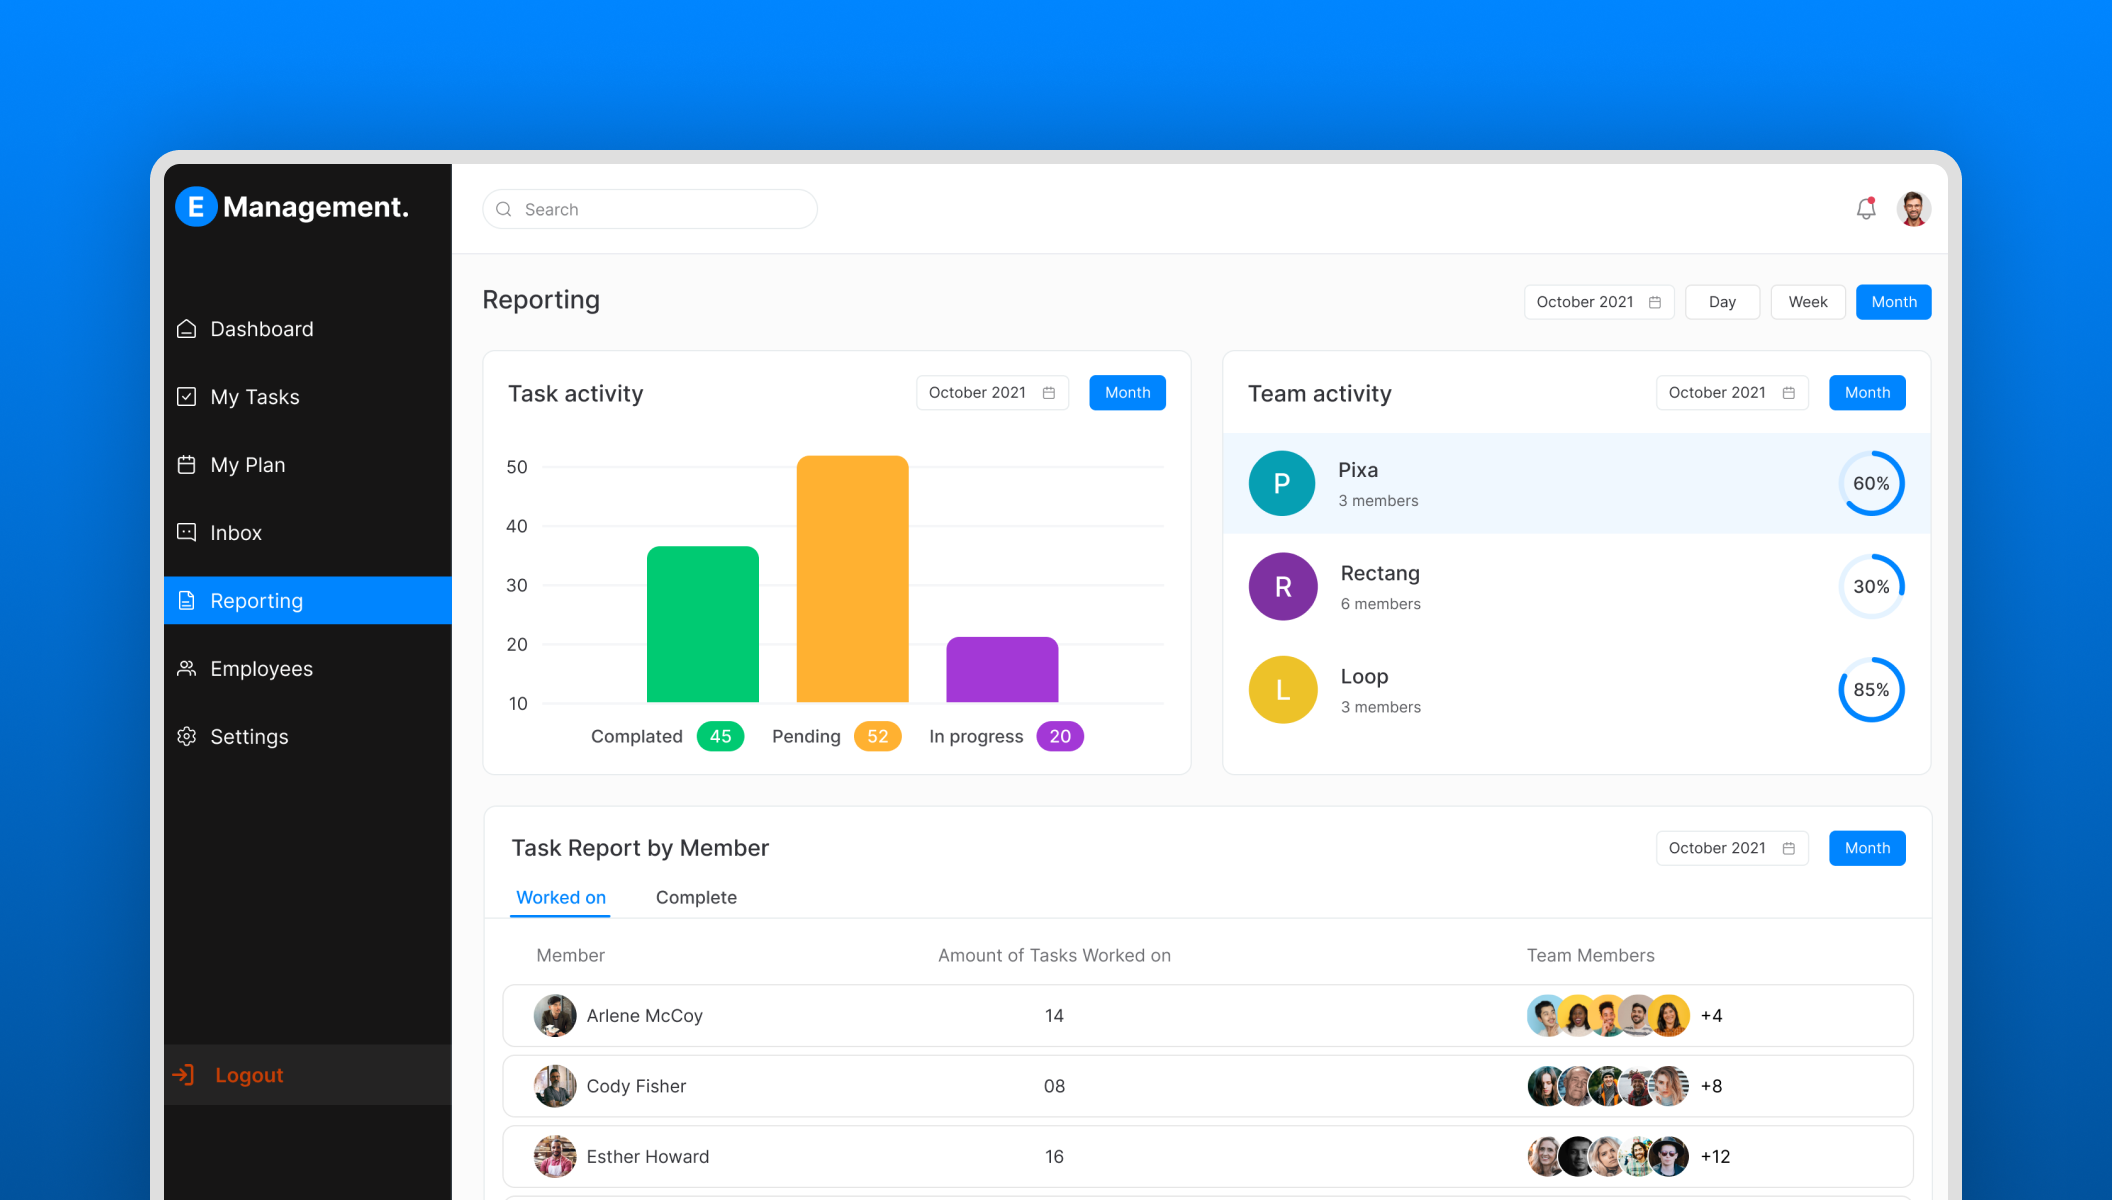The image size is (2112, 1200).
Task: Click the notification bell icon
Action: (x=1865, y=209)
